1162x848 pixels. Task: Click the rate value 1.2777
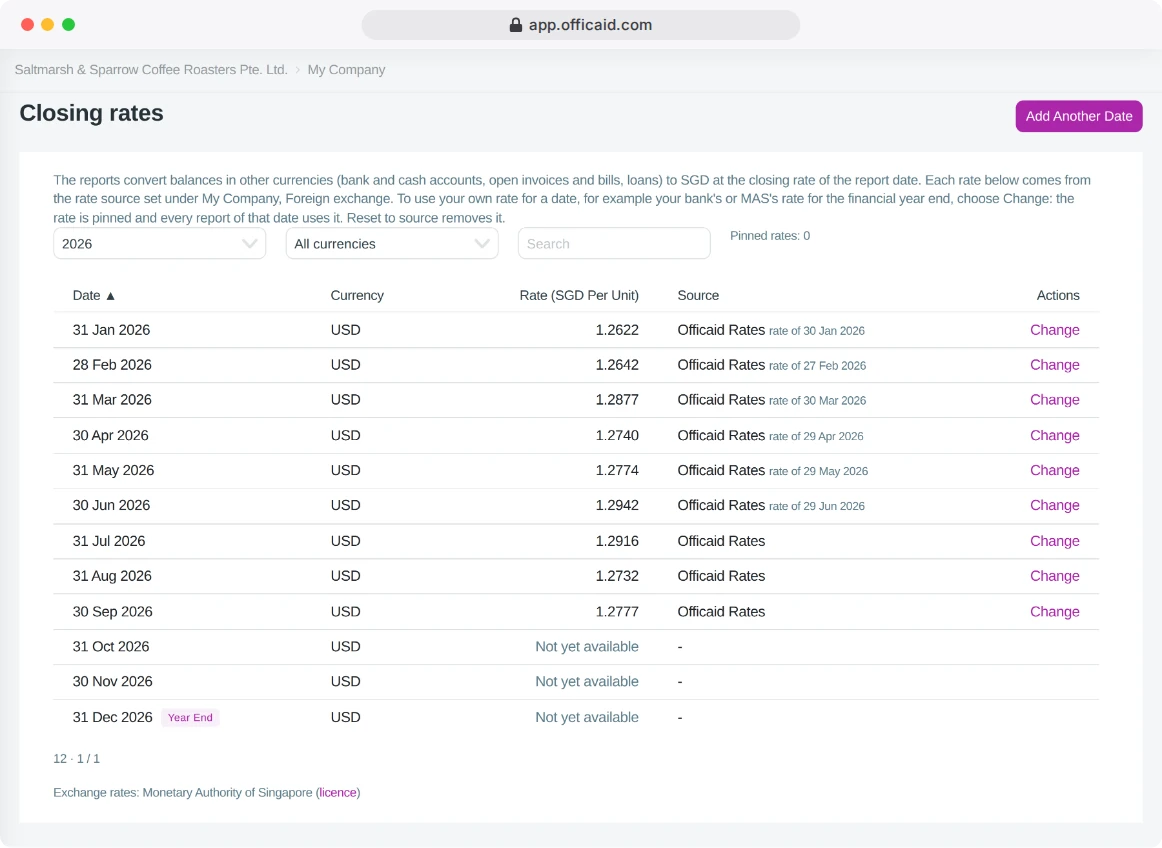pos(617,612)
